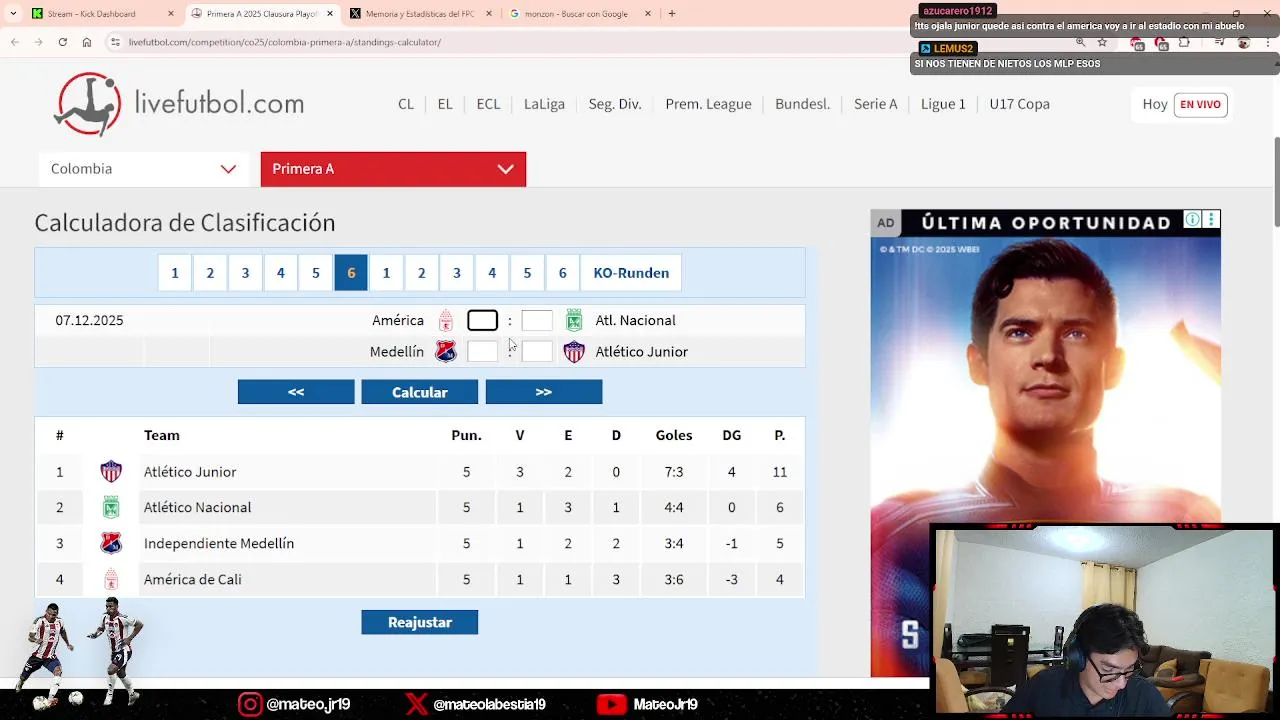Open Prem. League menu link

[x=708, y=104]
